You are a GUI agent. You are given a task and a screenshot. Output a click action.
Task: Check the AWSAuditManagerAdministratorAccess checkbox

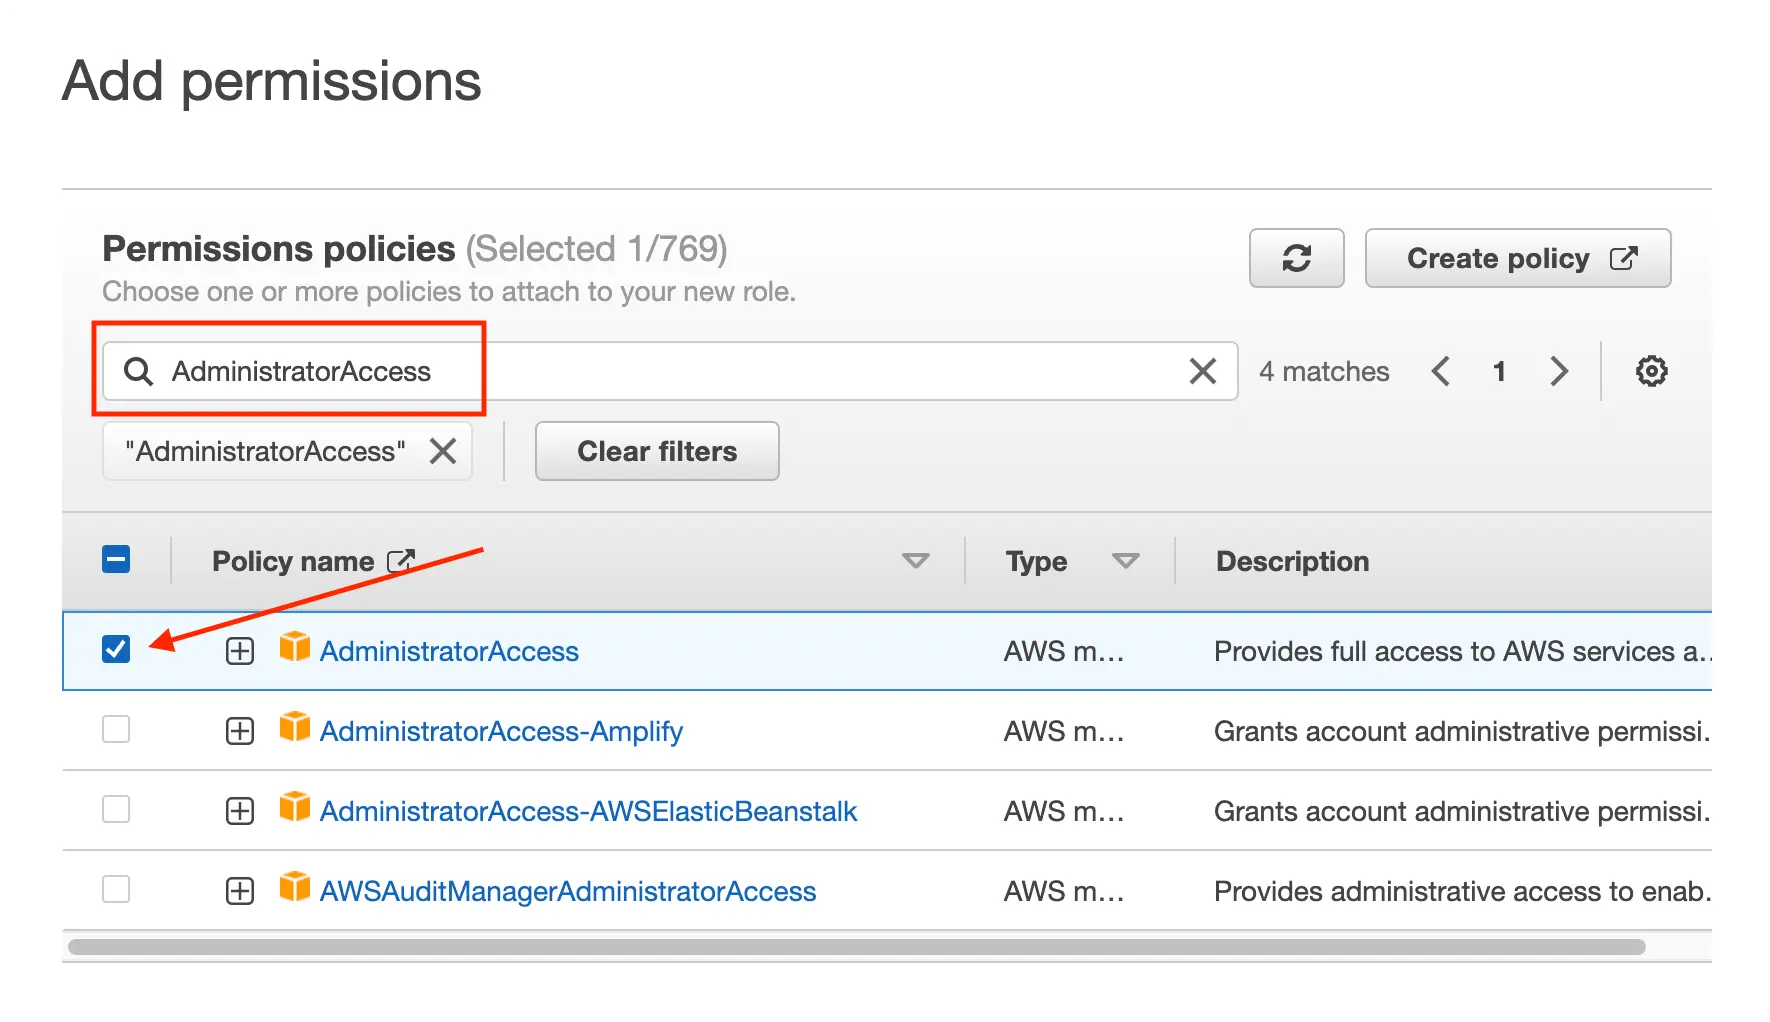click(116, 889)
